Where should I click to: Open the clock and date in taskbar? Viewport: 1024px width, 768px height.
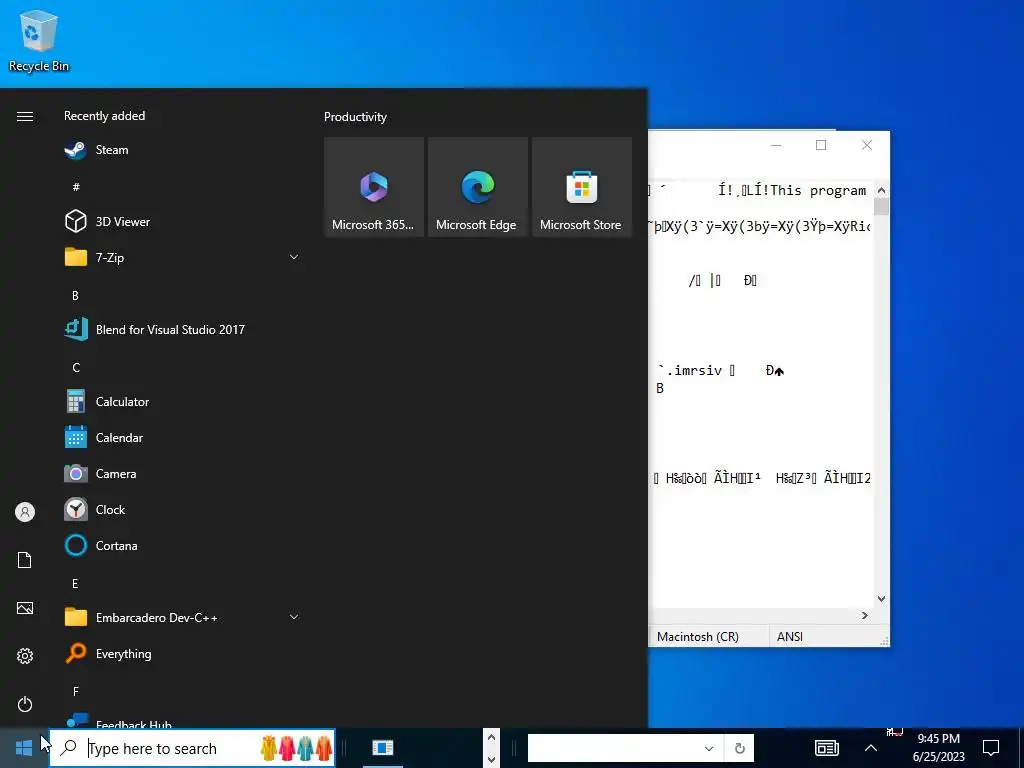click(938, 748)
